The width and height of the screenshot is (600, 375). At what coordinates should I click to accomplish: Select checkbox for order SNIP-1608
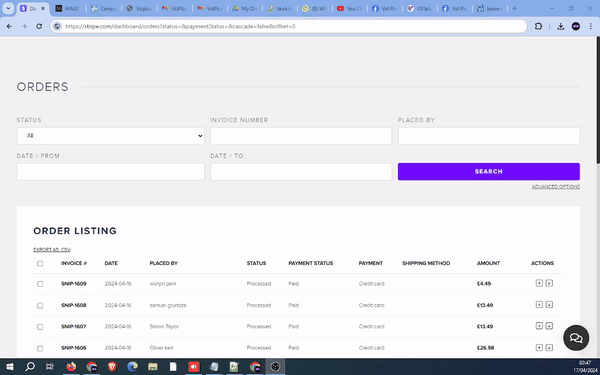coord(40,305)
